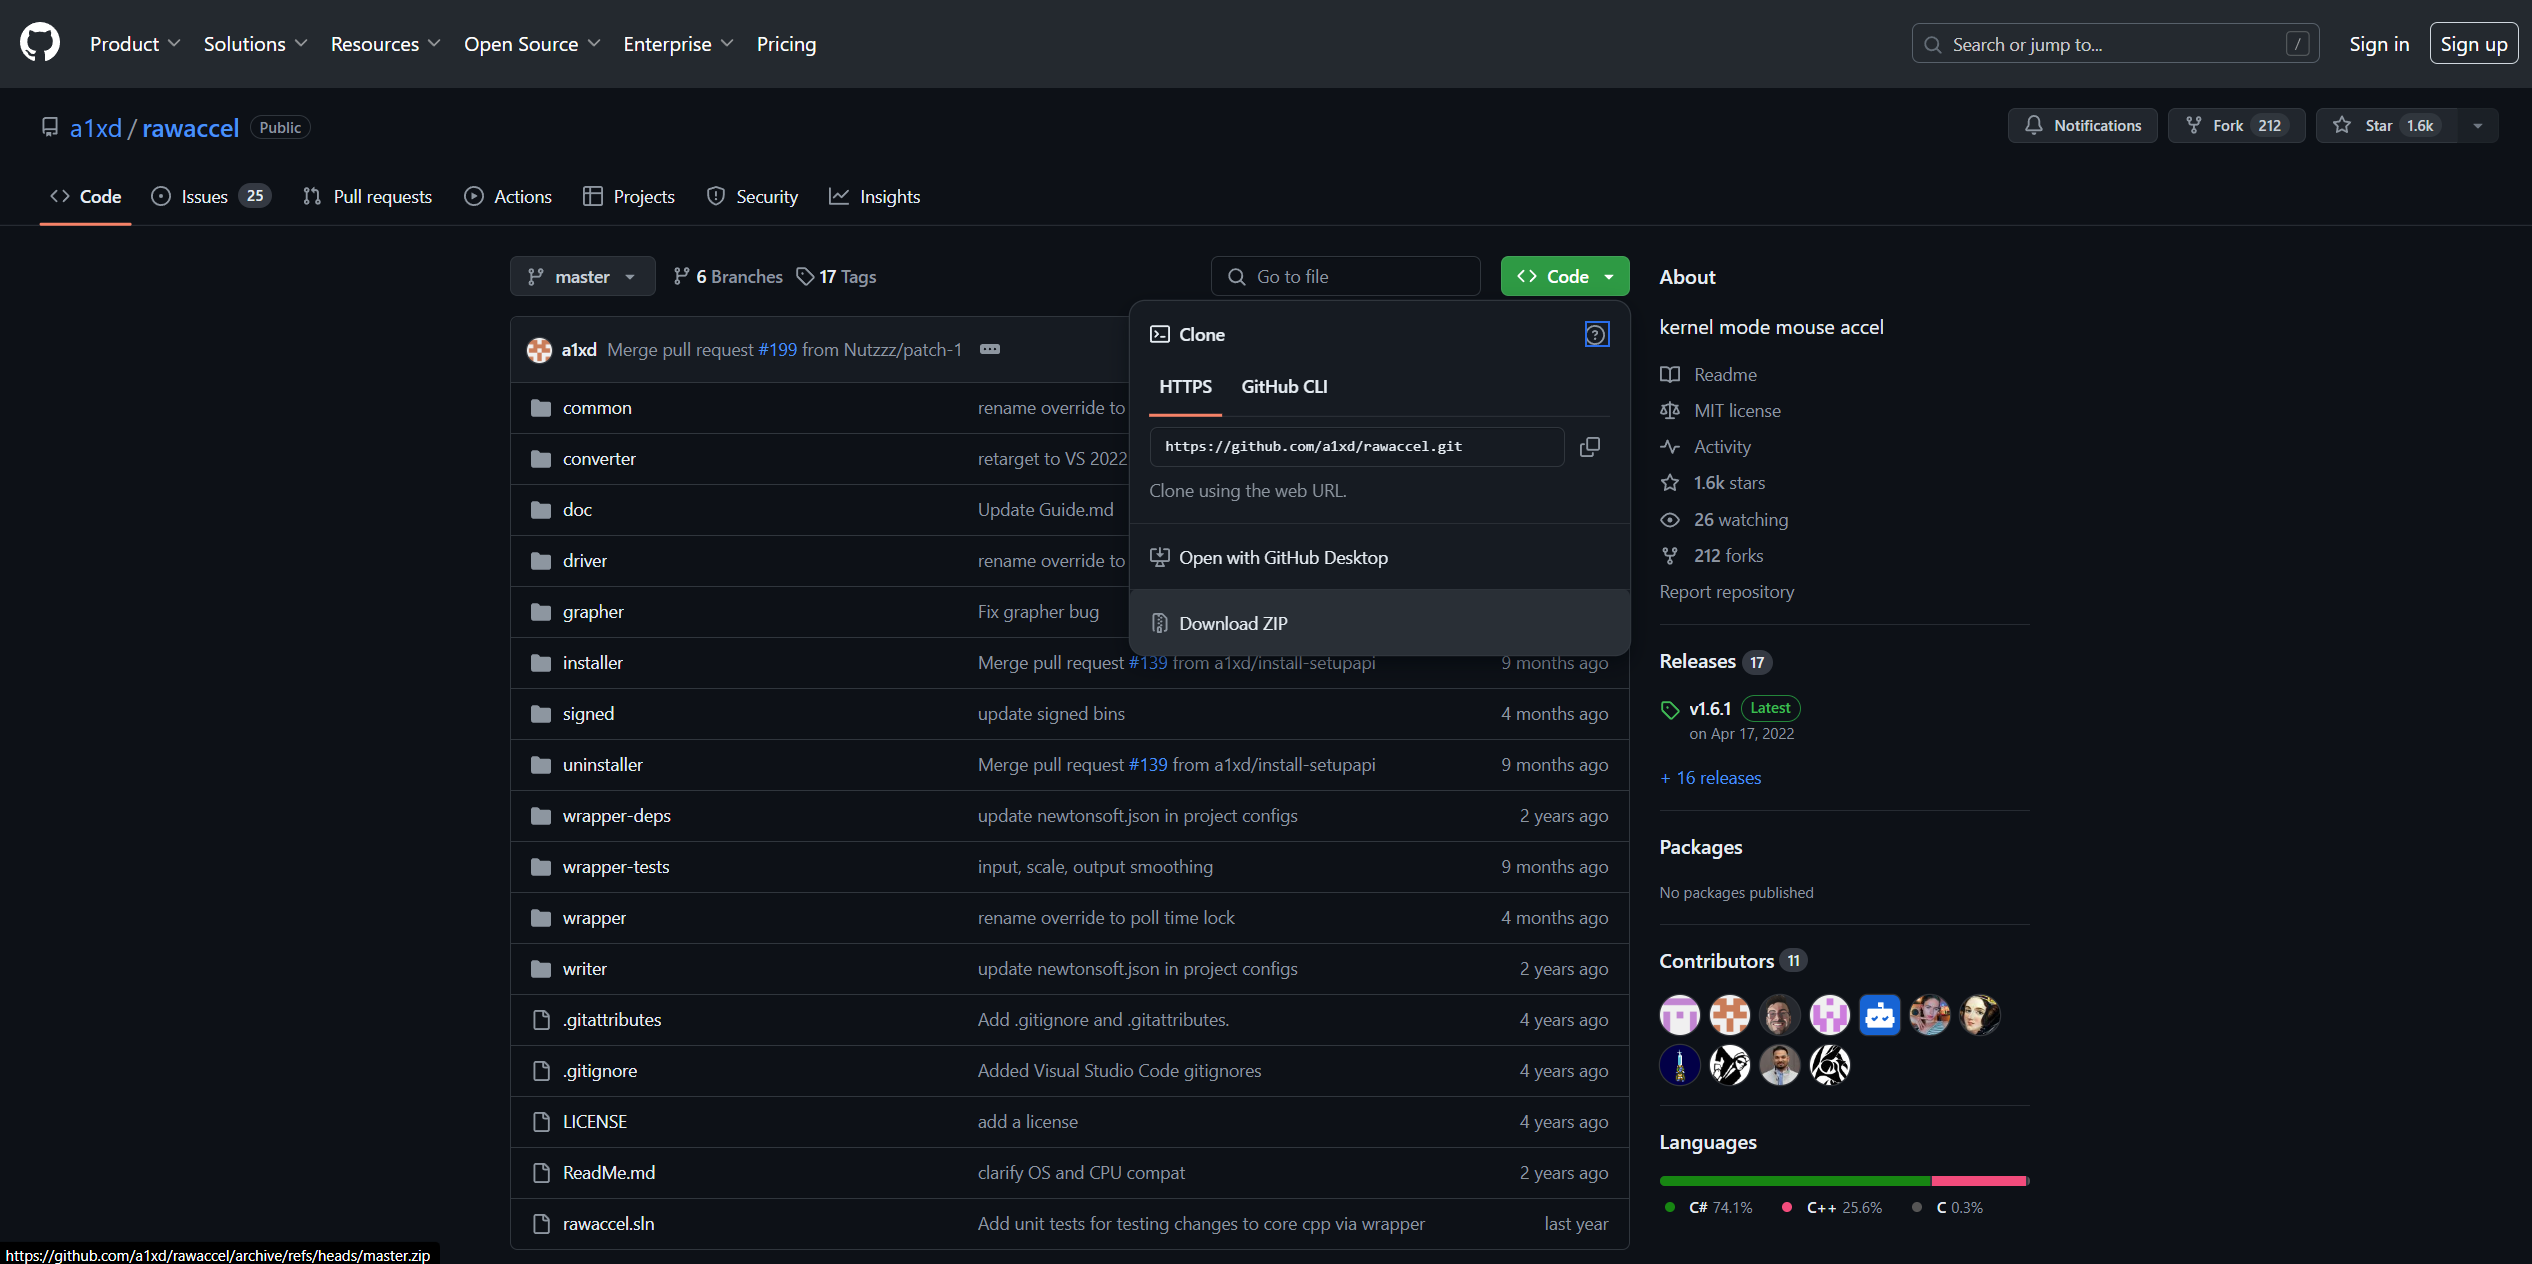Open with GitHub Desktop
This screenshot has width=2532, height=1264.
point(1282,557)
